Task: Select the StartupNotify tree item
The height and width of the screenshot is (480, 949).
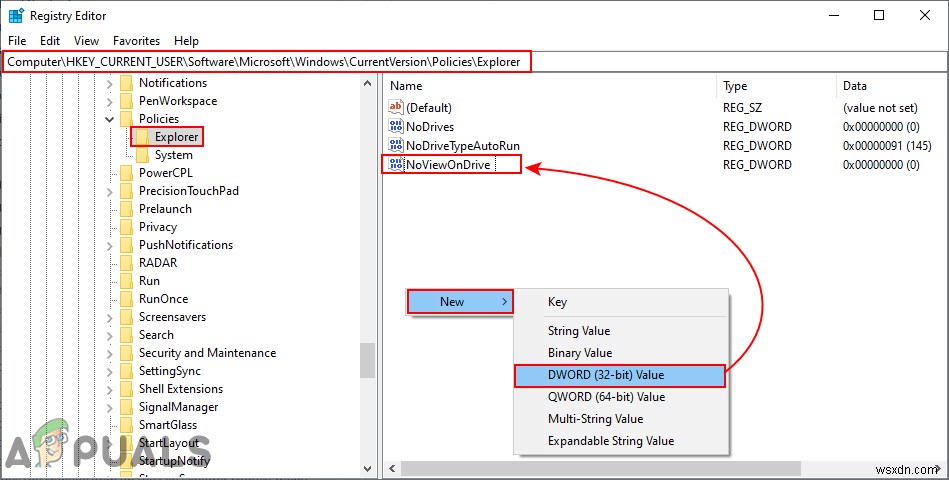Action: tap(174, 461)
